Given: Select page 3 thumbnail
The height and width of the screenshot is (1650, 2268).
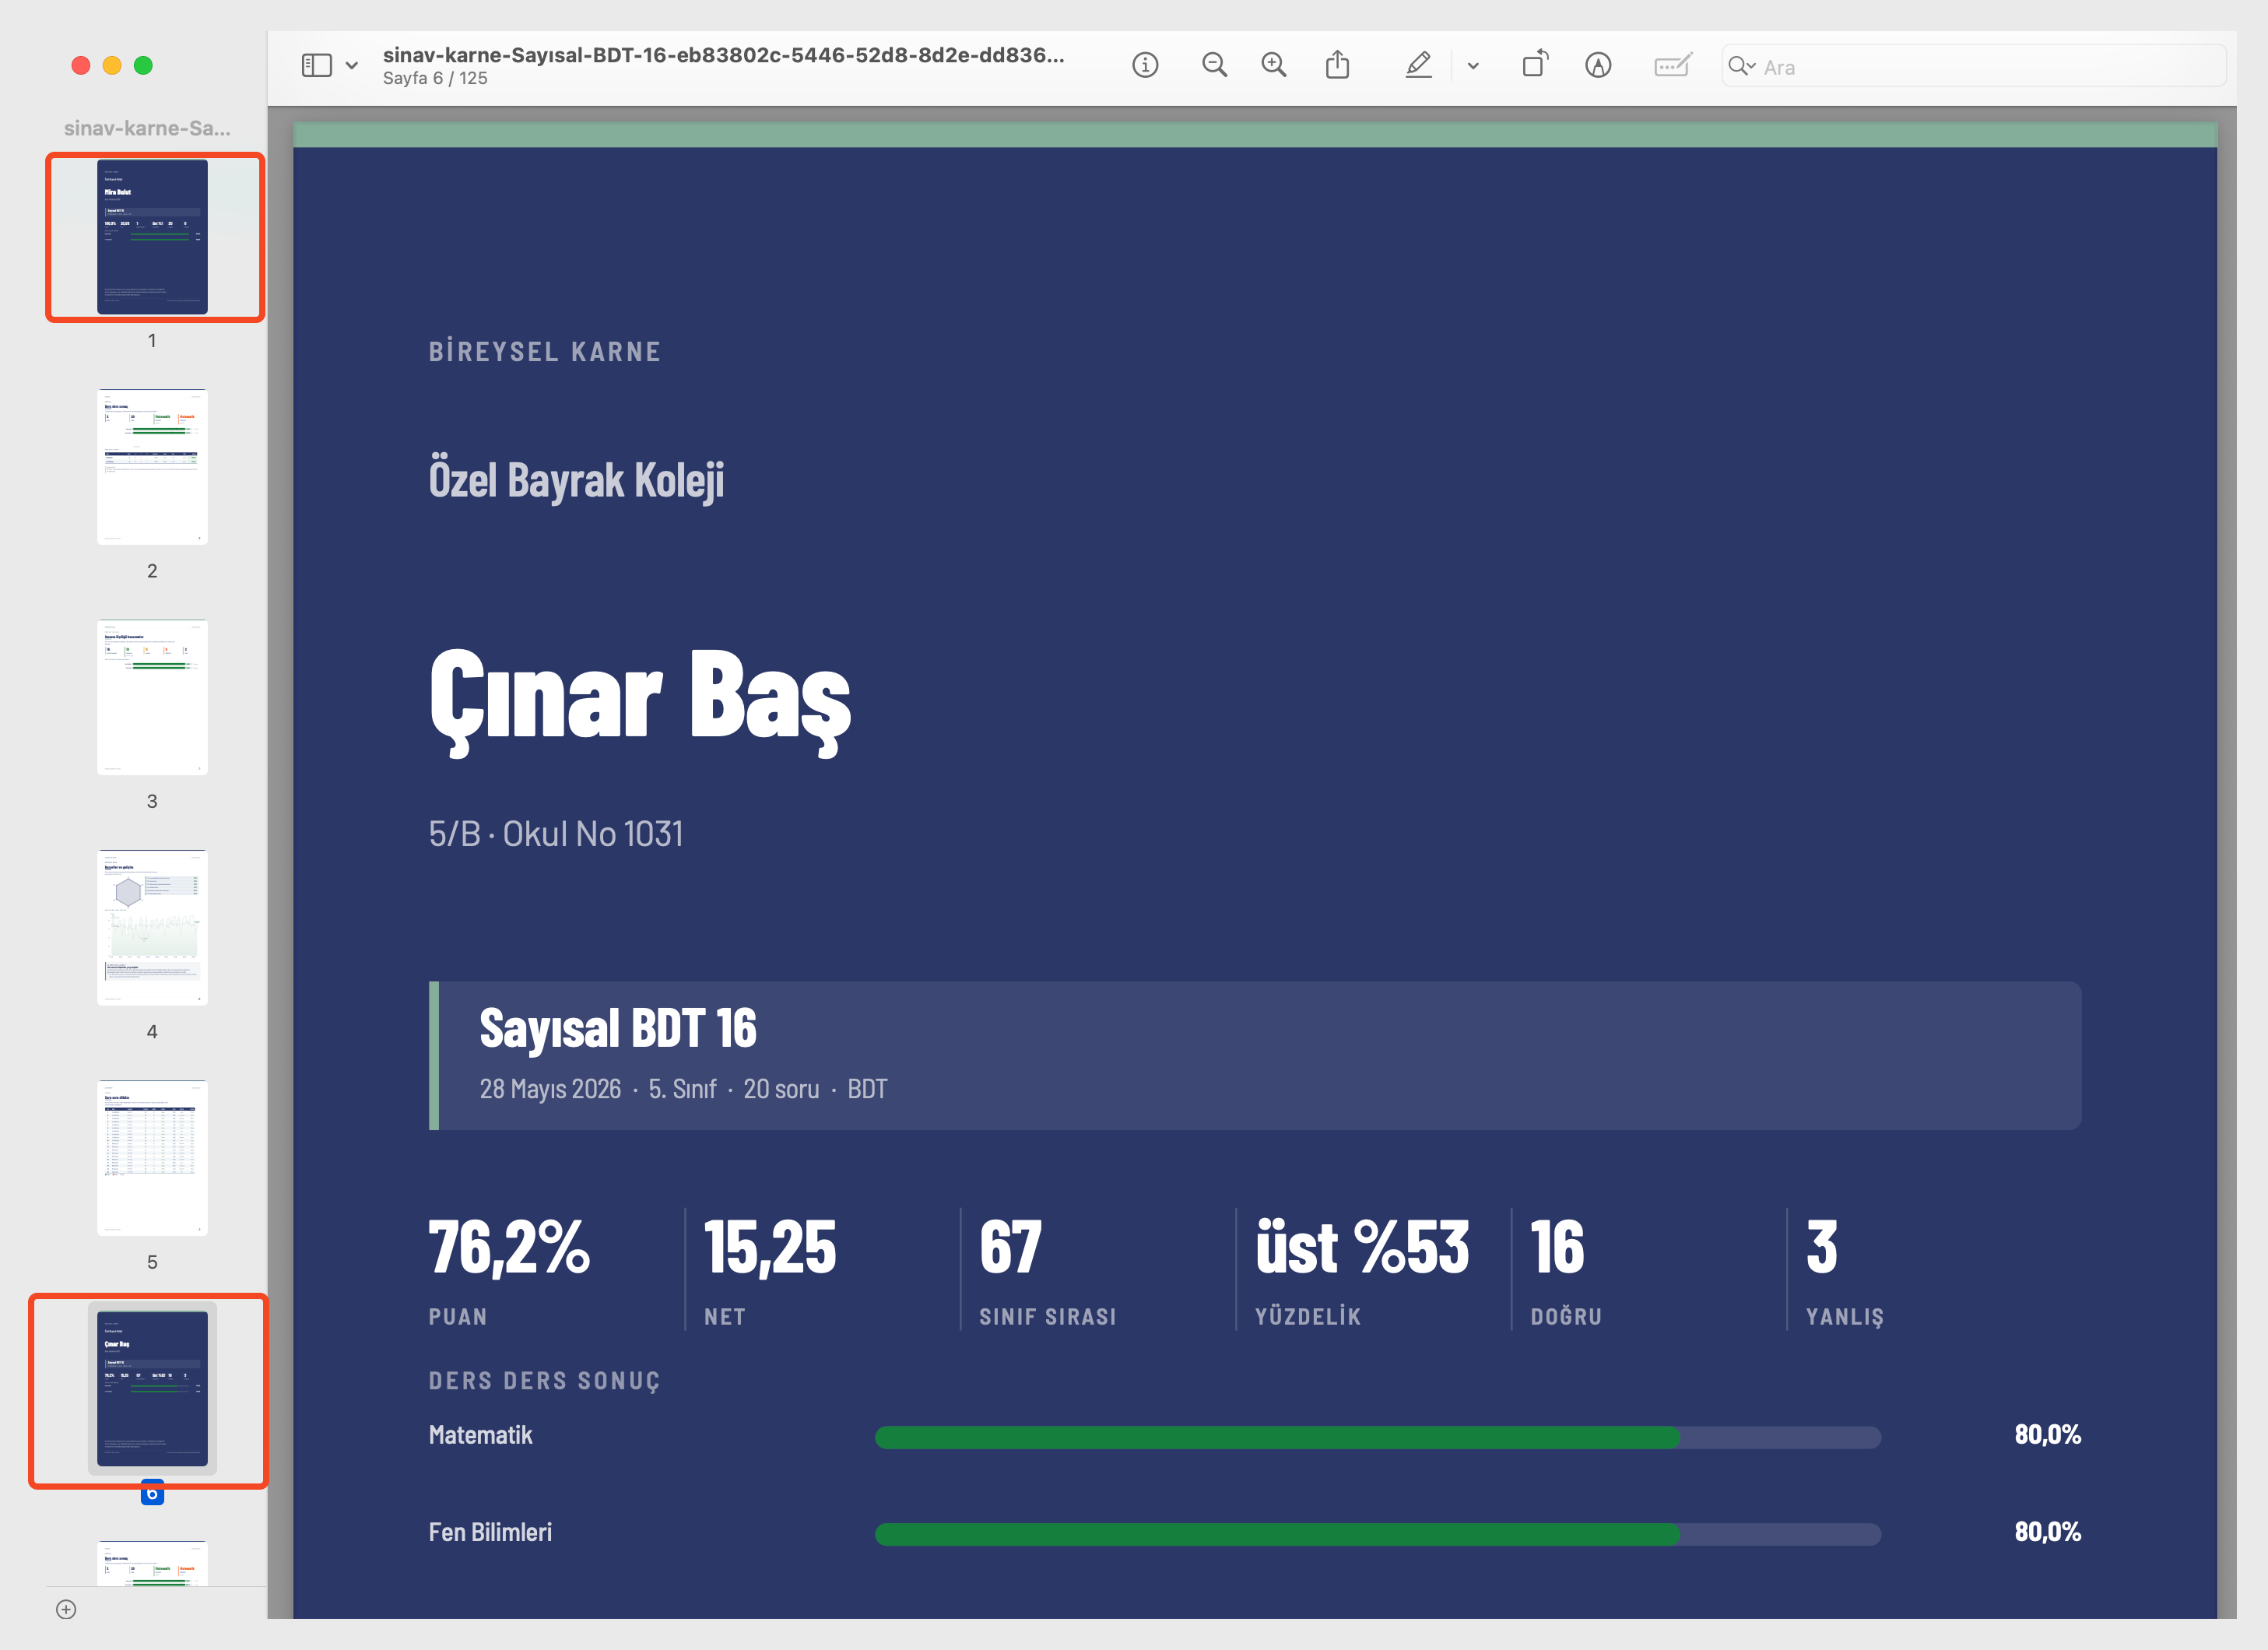Looking at the screenshot, I should click(153, 697).
